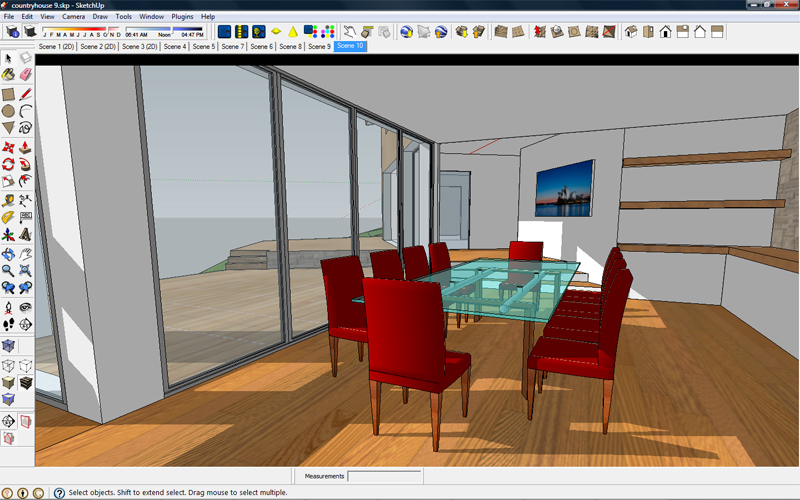This screenshot has height=500, width=800.
Task: Click the help question mark in status bar
Action: tap(59, 492)
